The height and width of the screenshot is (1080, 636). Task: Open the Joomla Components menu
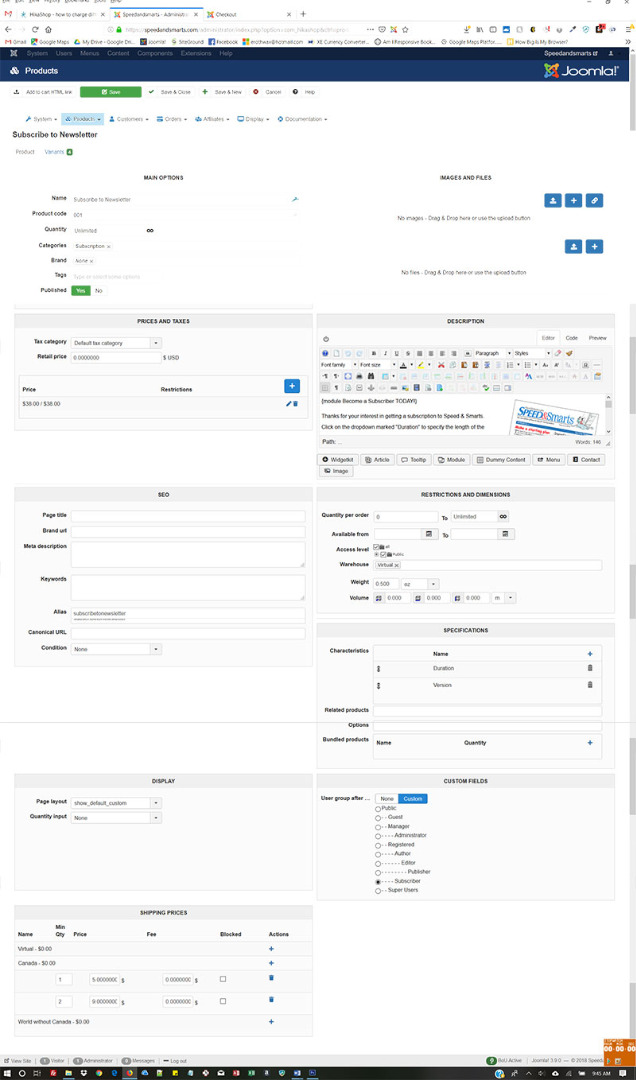coord(154,53)
